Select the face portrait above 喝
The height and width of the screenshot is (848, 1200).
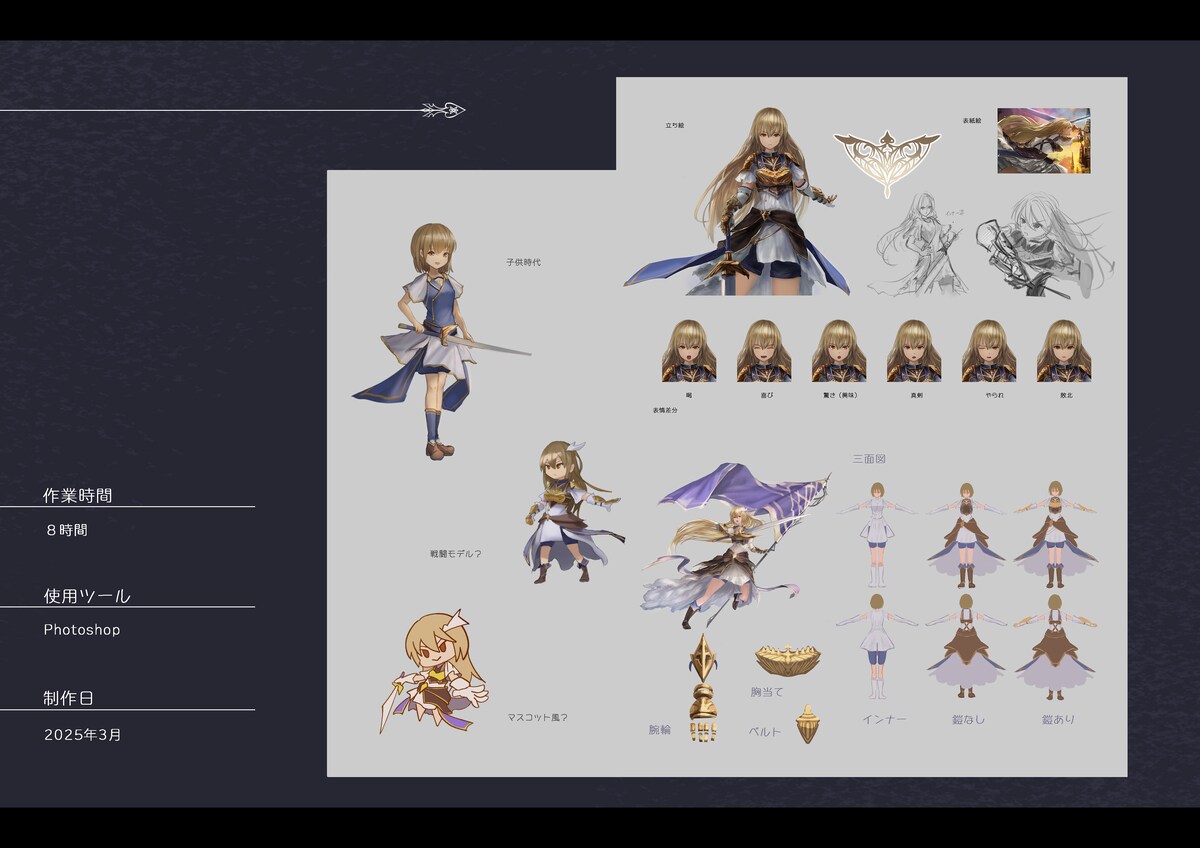(688, 351)
